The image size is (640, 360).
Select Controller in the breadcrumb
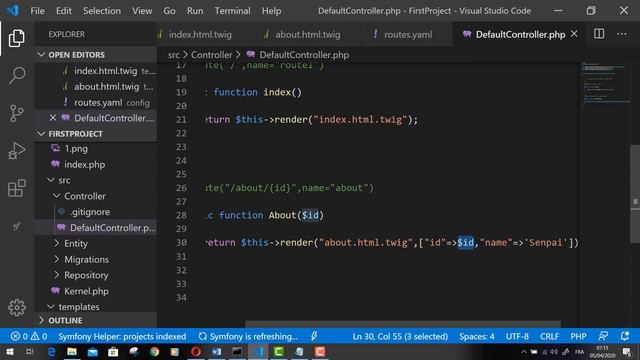[211, 55]
